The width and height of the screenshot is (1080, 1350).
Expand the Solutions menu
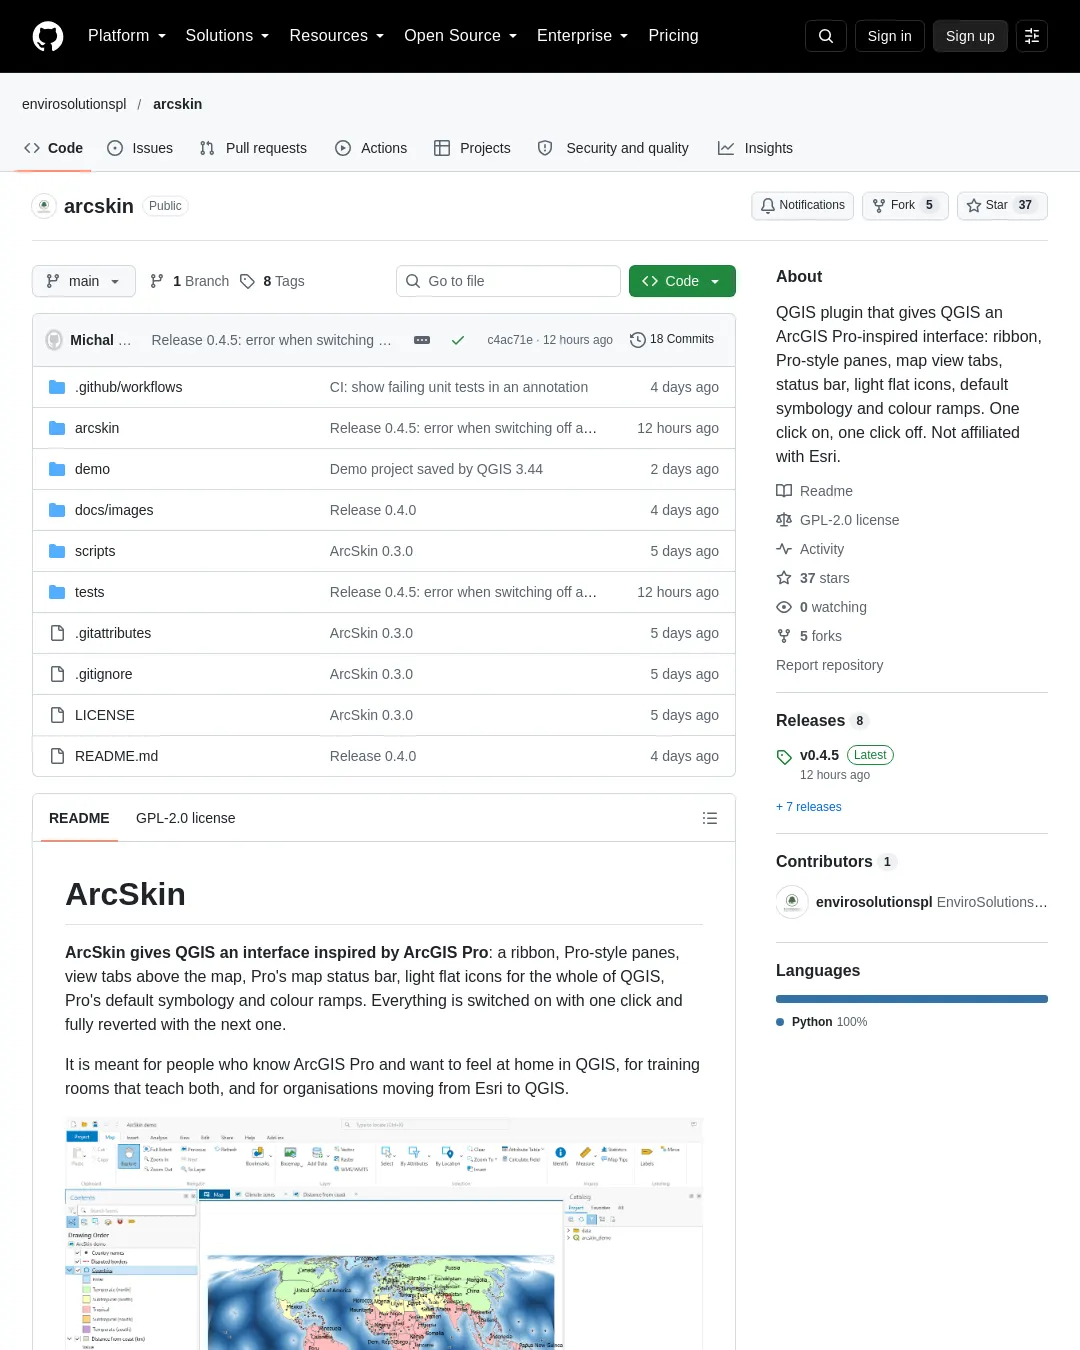click(x=227, y=36)
